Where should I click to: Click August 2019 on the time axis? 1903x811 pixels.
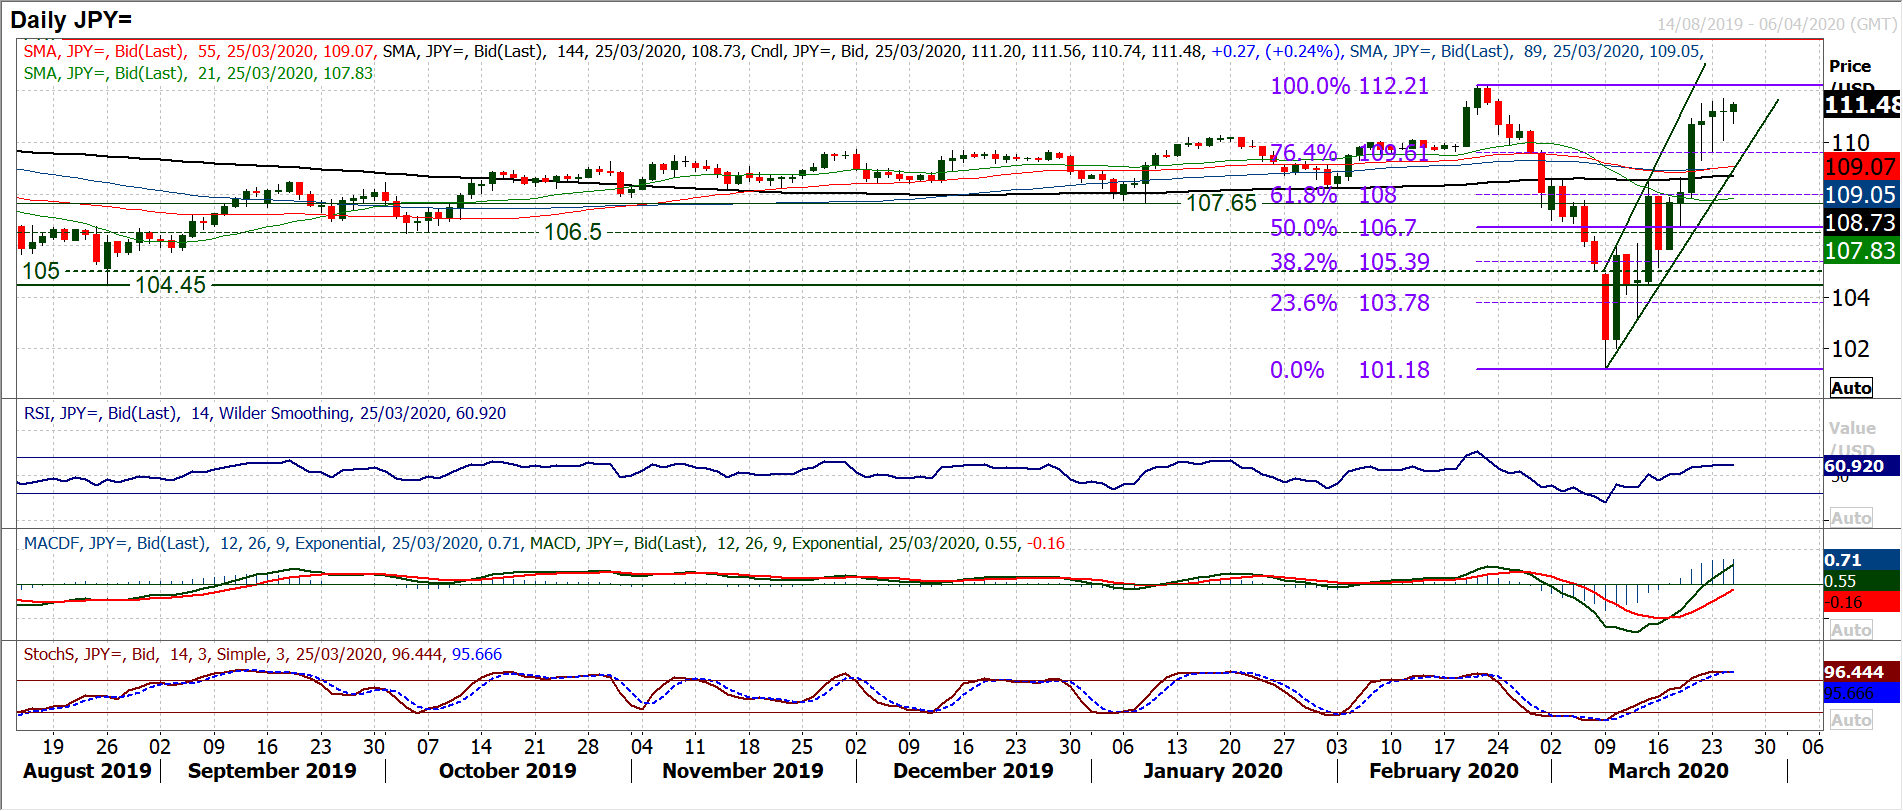pos(87,771)
